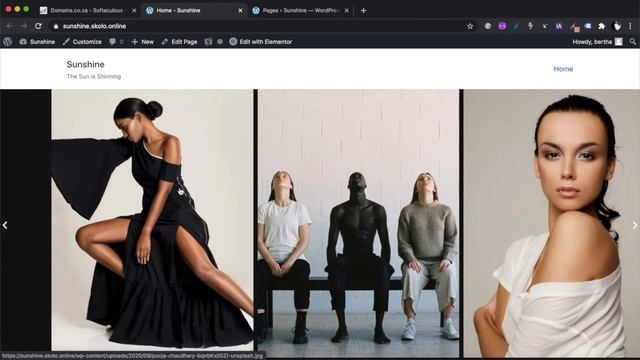
Task: Open the Chrome profile avatar
Action: (617, 26)
